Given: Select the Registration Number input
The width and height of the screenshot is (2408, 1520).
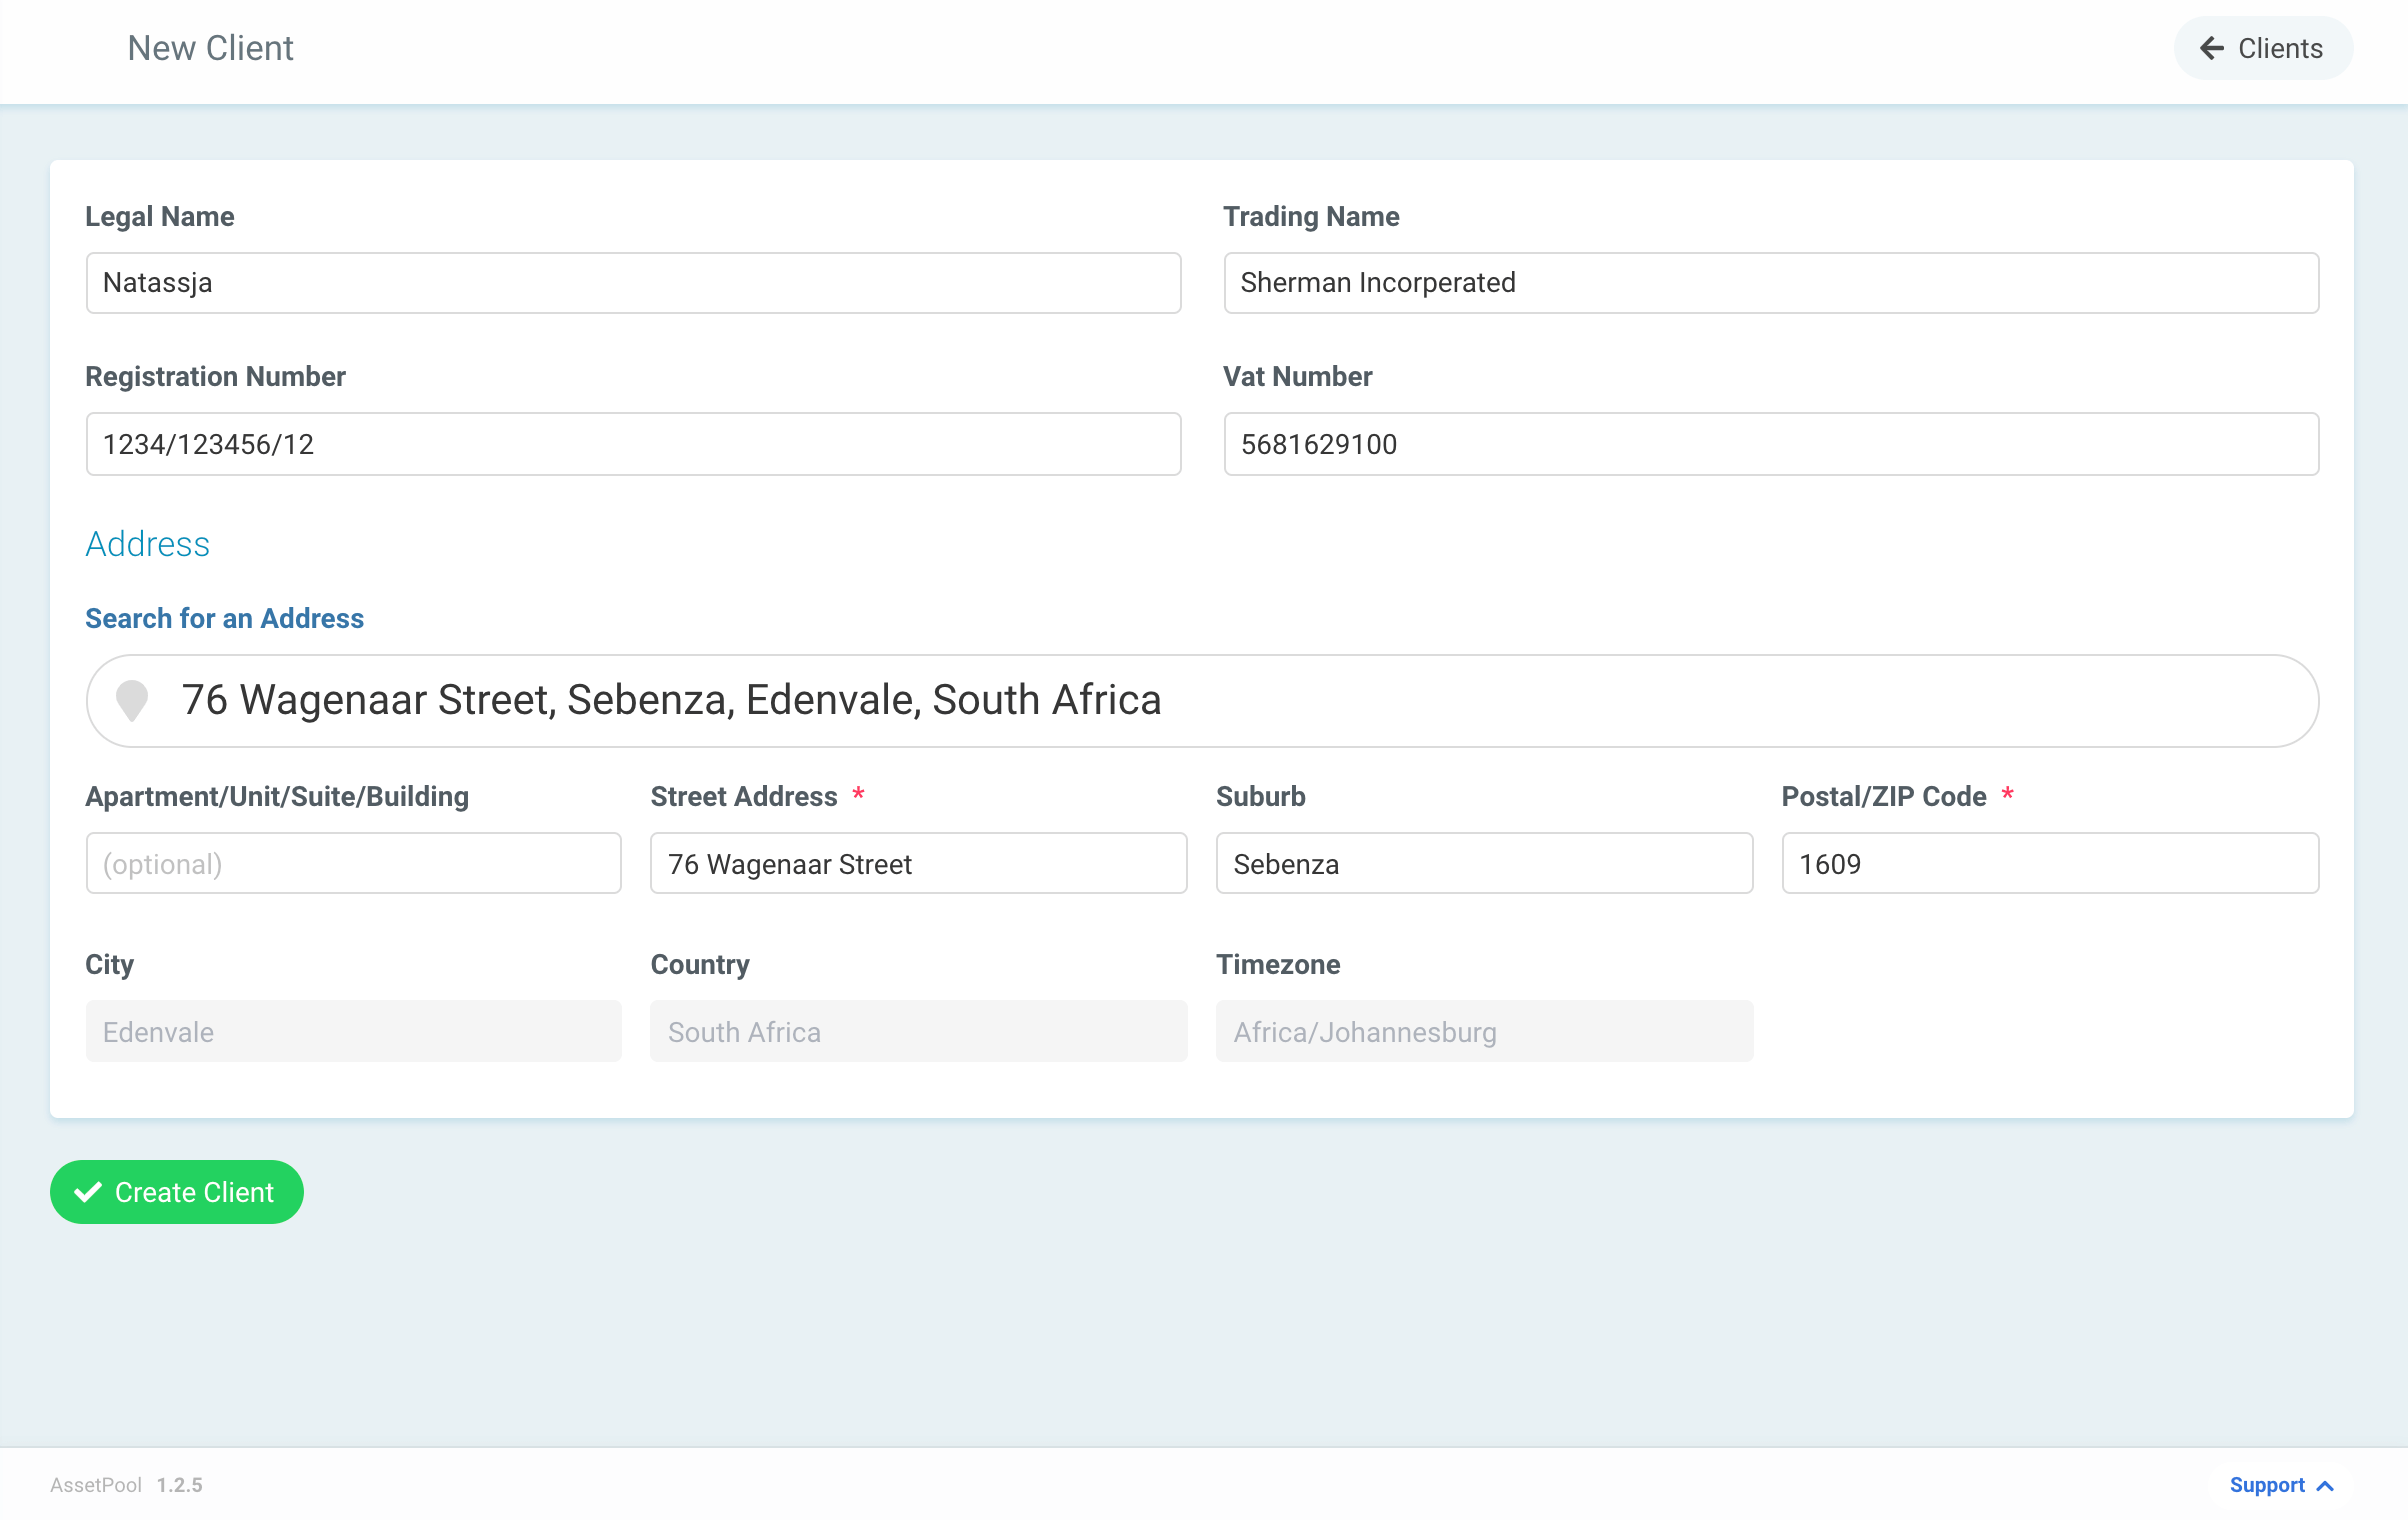Looking at the screenshot, I should (632, 444).
